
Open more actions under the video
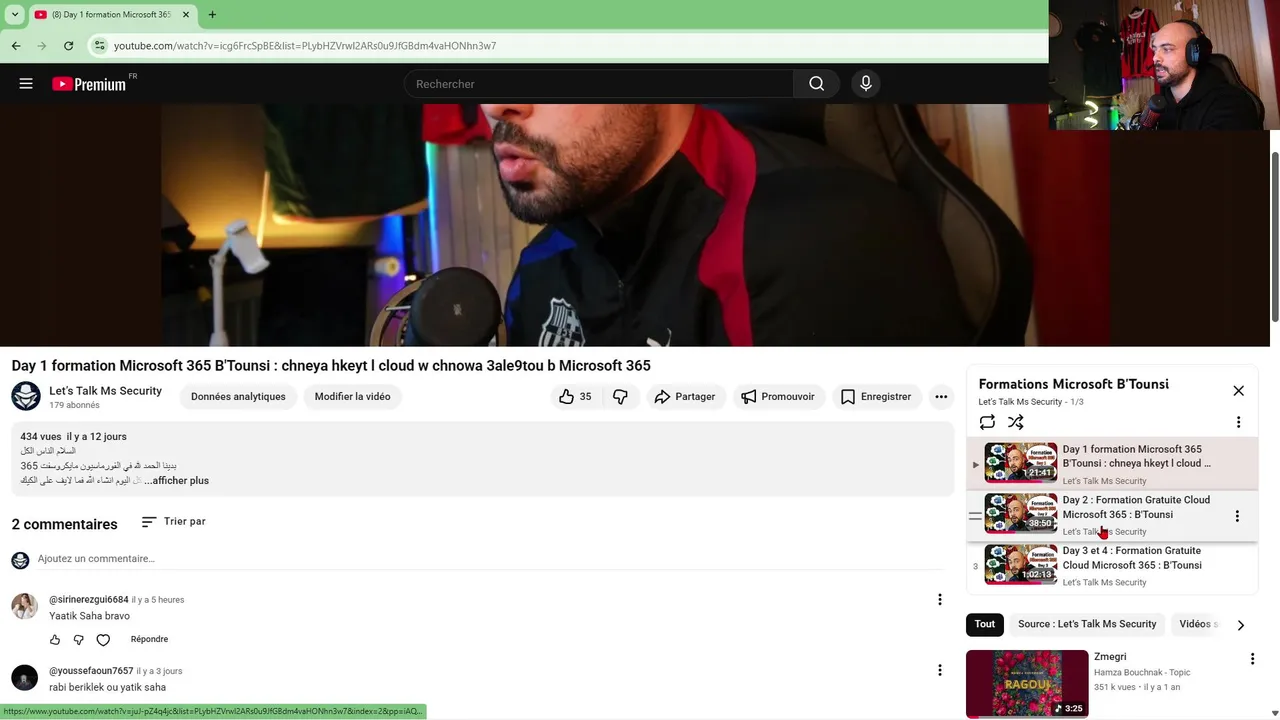click(941, 397)
